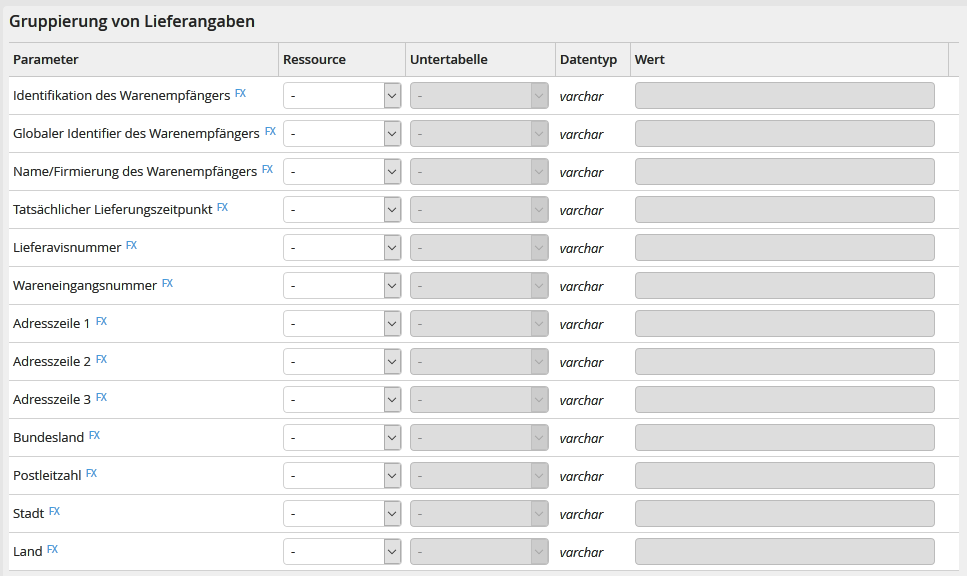967x576 pixels.
Task: Click the Parameter column header
Action: (46, 60)
